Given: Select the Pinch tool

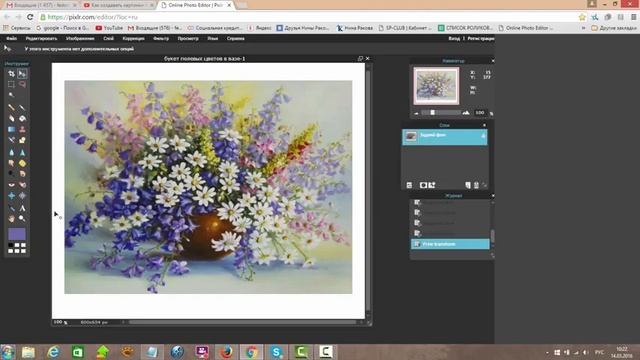Looking at the screenshot, I should tap(22, 196).
